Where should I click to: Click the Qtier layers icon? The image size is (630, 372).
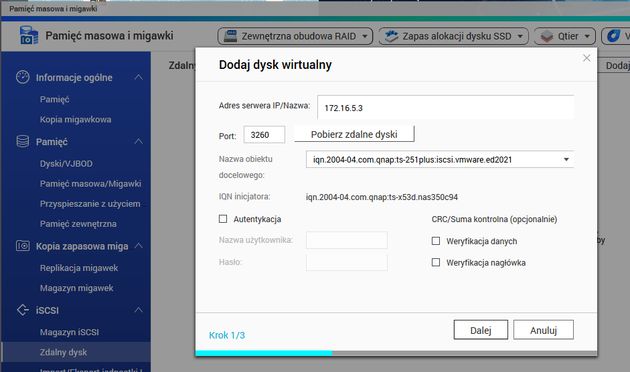pos(546,37)
